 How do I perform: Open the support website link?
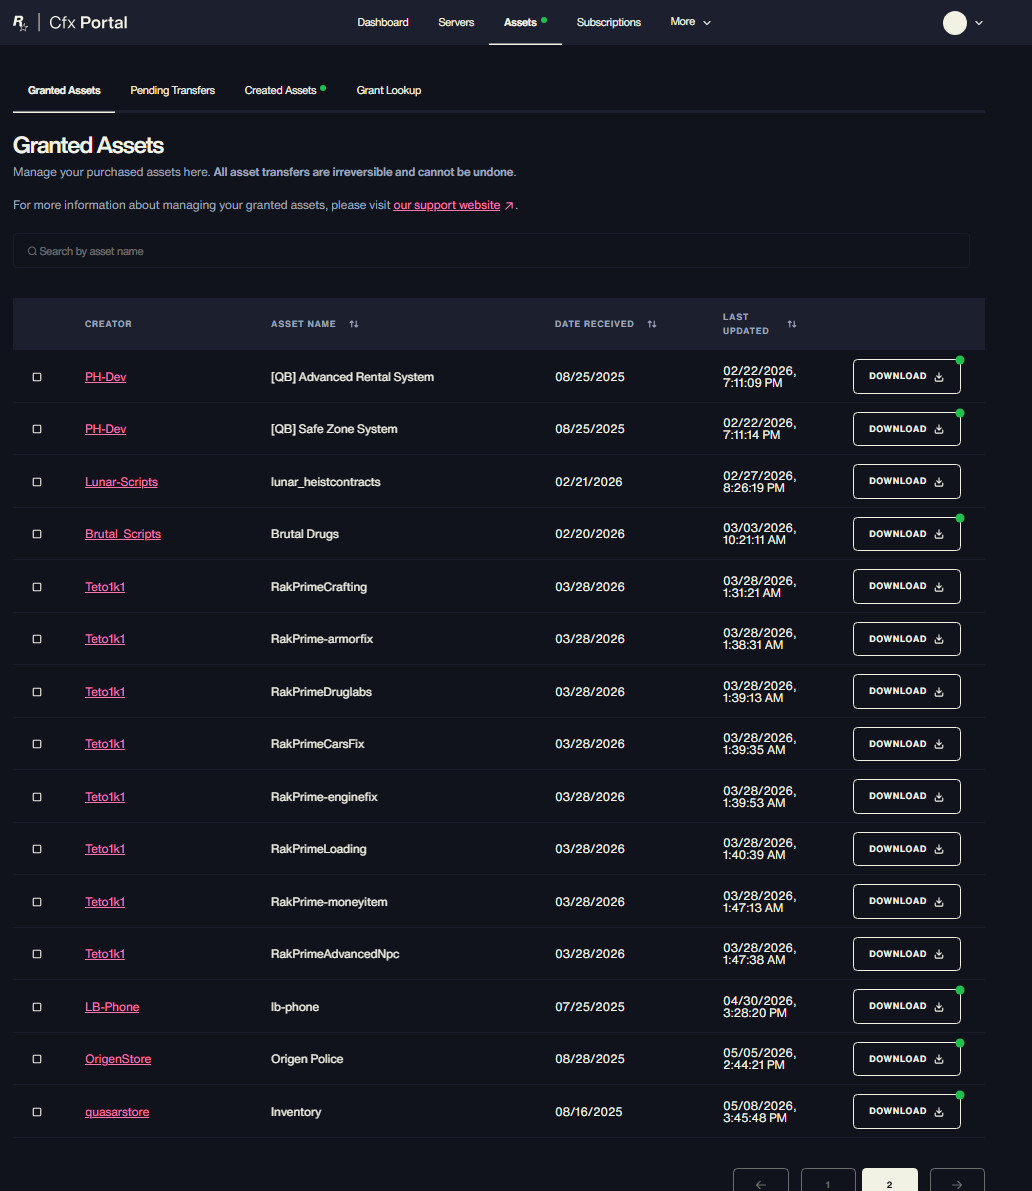pyautogui.click(x=447, y=205)
